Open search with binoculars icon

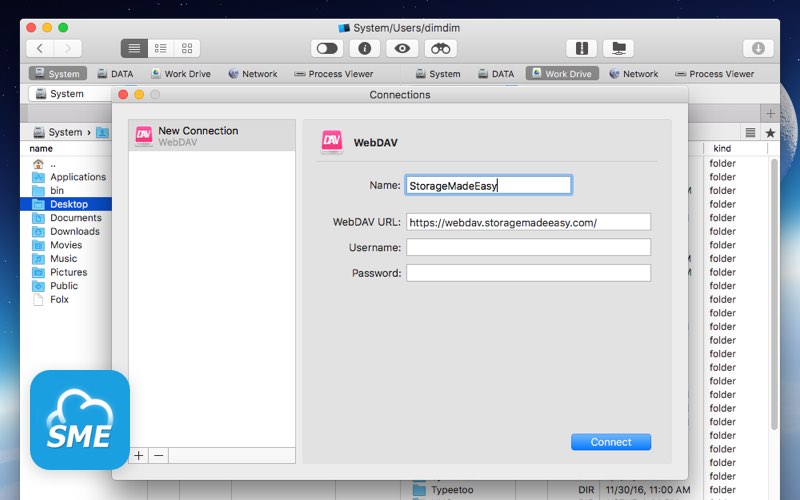click(x=440, y=48)
